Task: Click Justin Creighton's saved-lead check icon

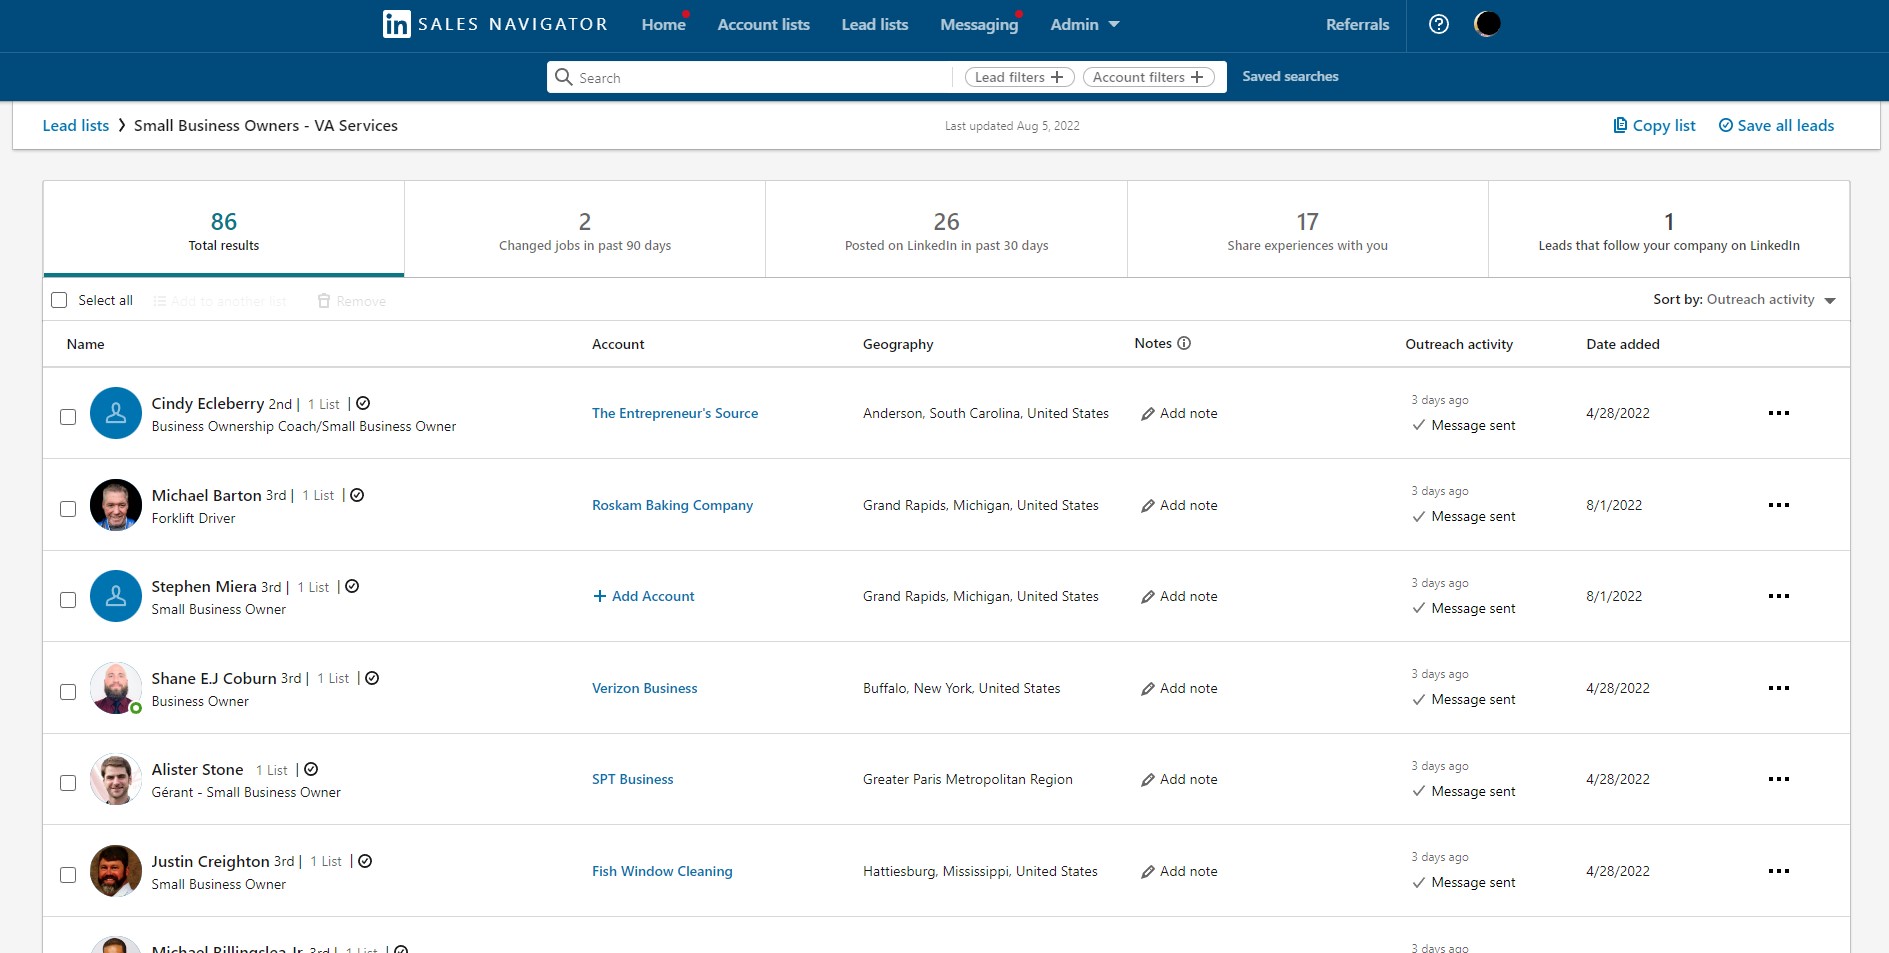Action: tap(365, 861)
